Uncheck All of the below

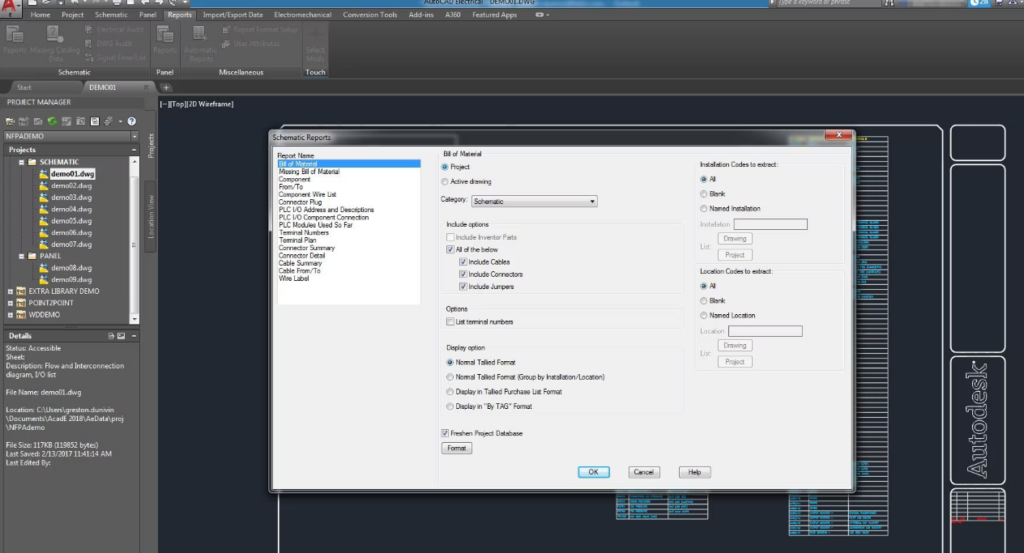coord(450,249)
